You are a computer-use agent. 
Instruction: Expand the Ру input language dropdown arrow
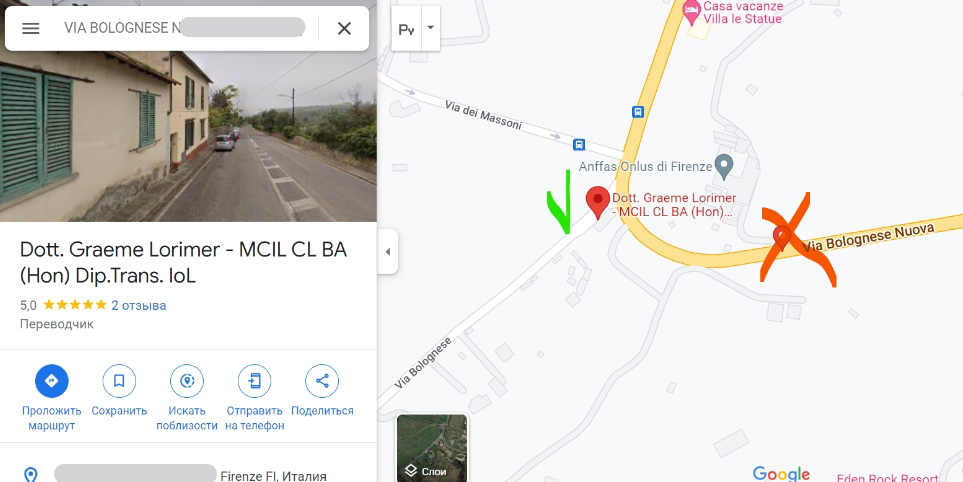(431, 28)
